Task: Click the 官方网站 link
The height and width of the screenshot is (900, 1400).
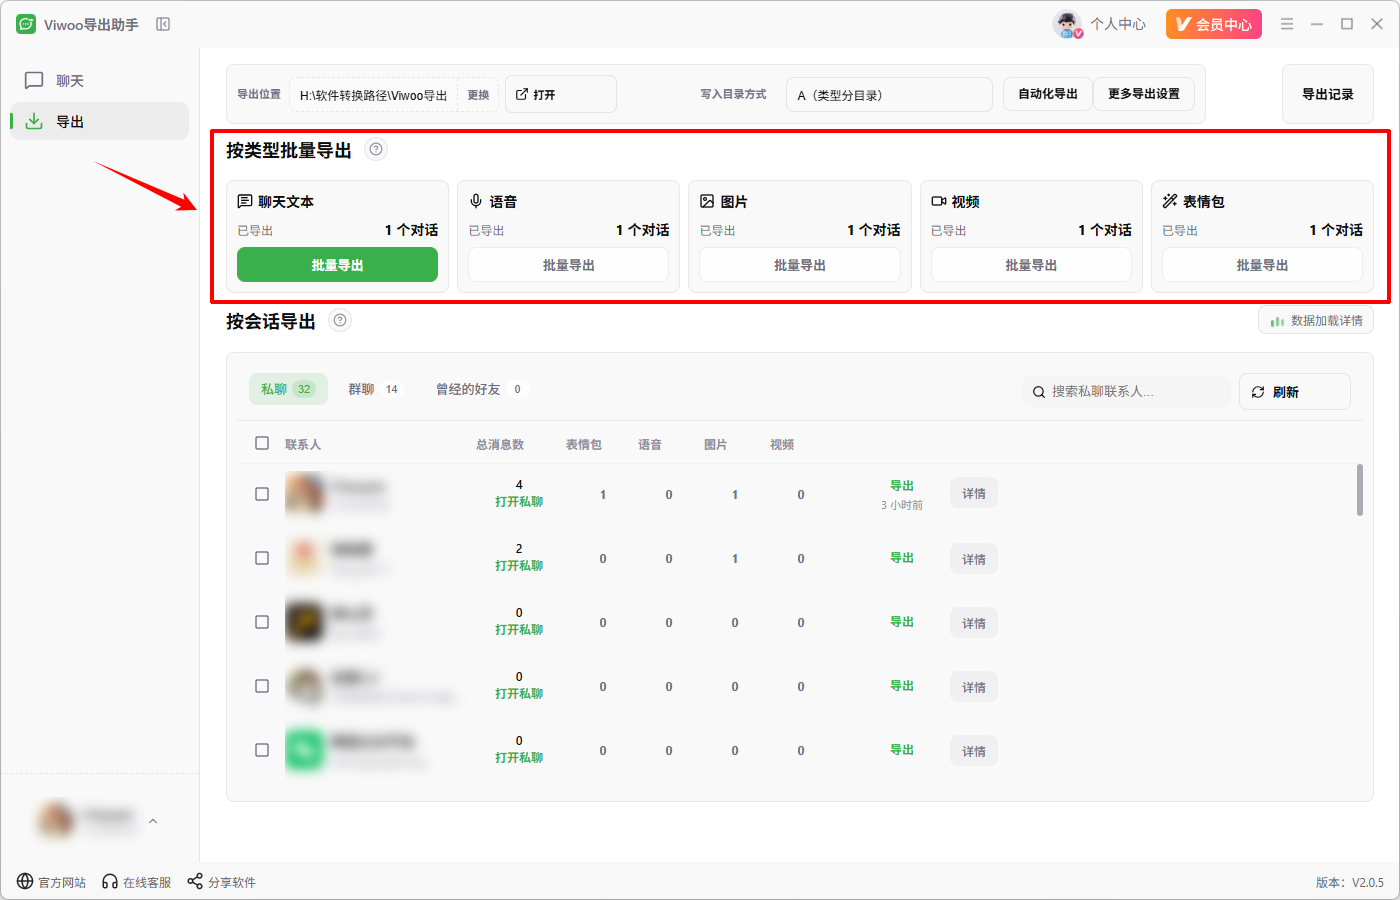Action: pyautogui.click(x=62, y=882)
